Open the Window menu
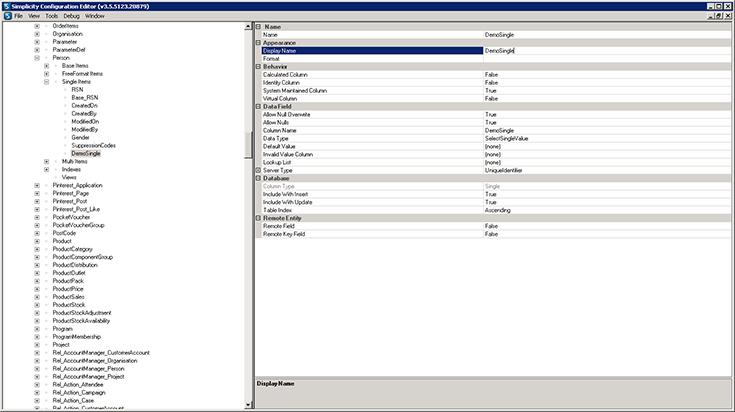The width and height of the screenshot is (735, 412). click(x=95, y=16)
